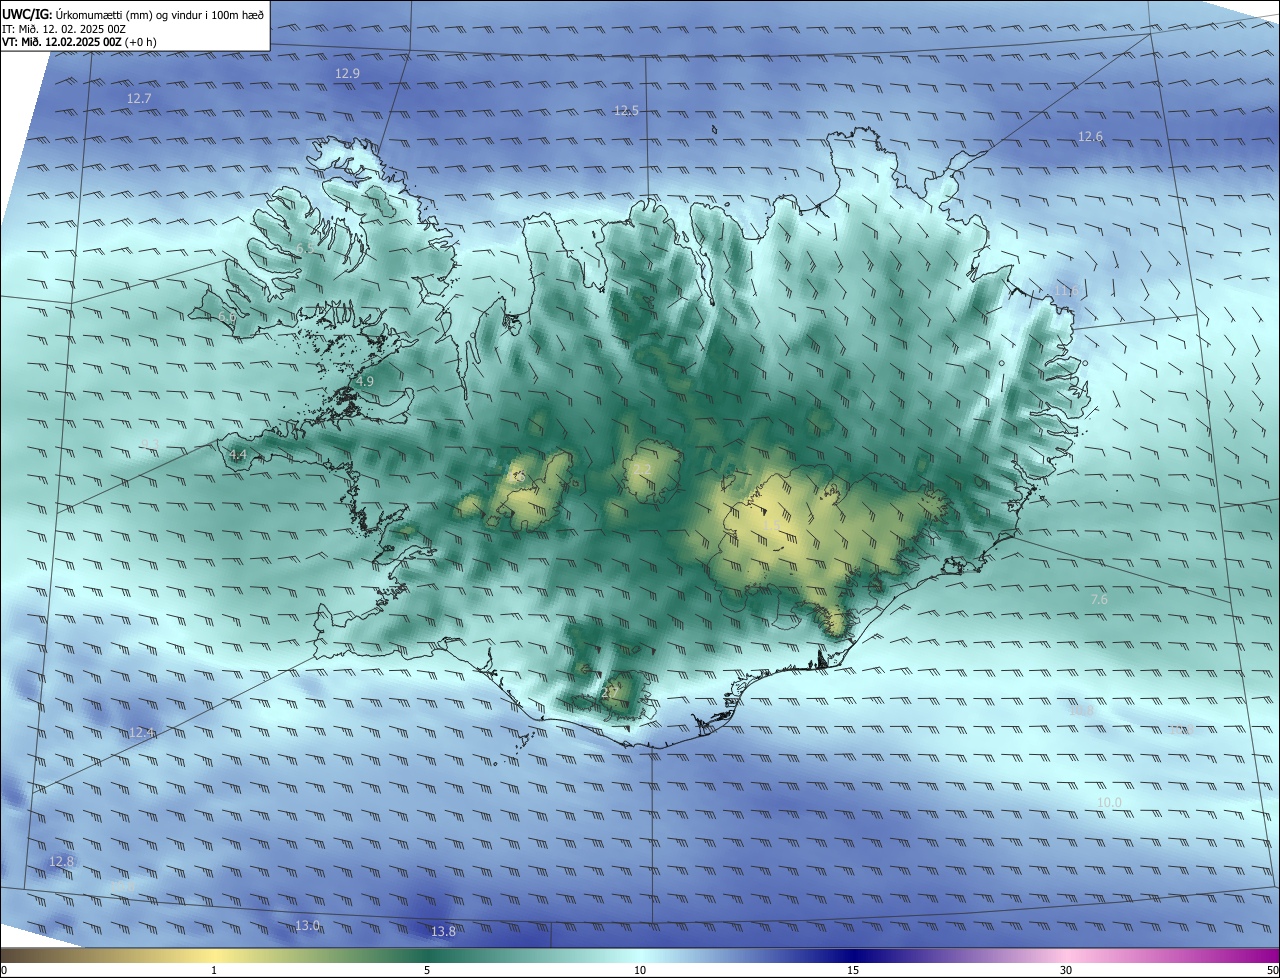Screen dimensions: 1280x978
Task: Click the 12.9 value label on the map
Action: 347,74
